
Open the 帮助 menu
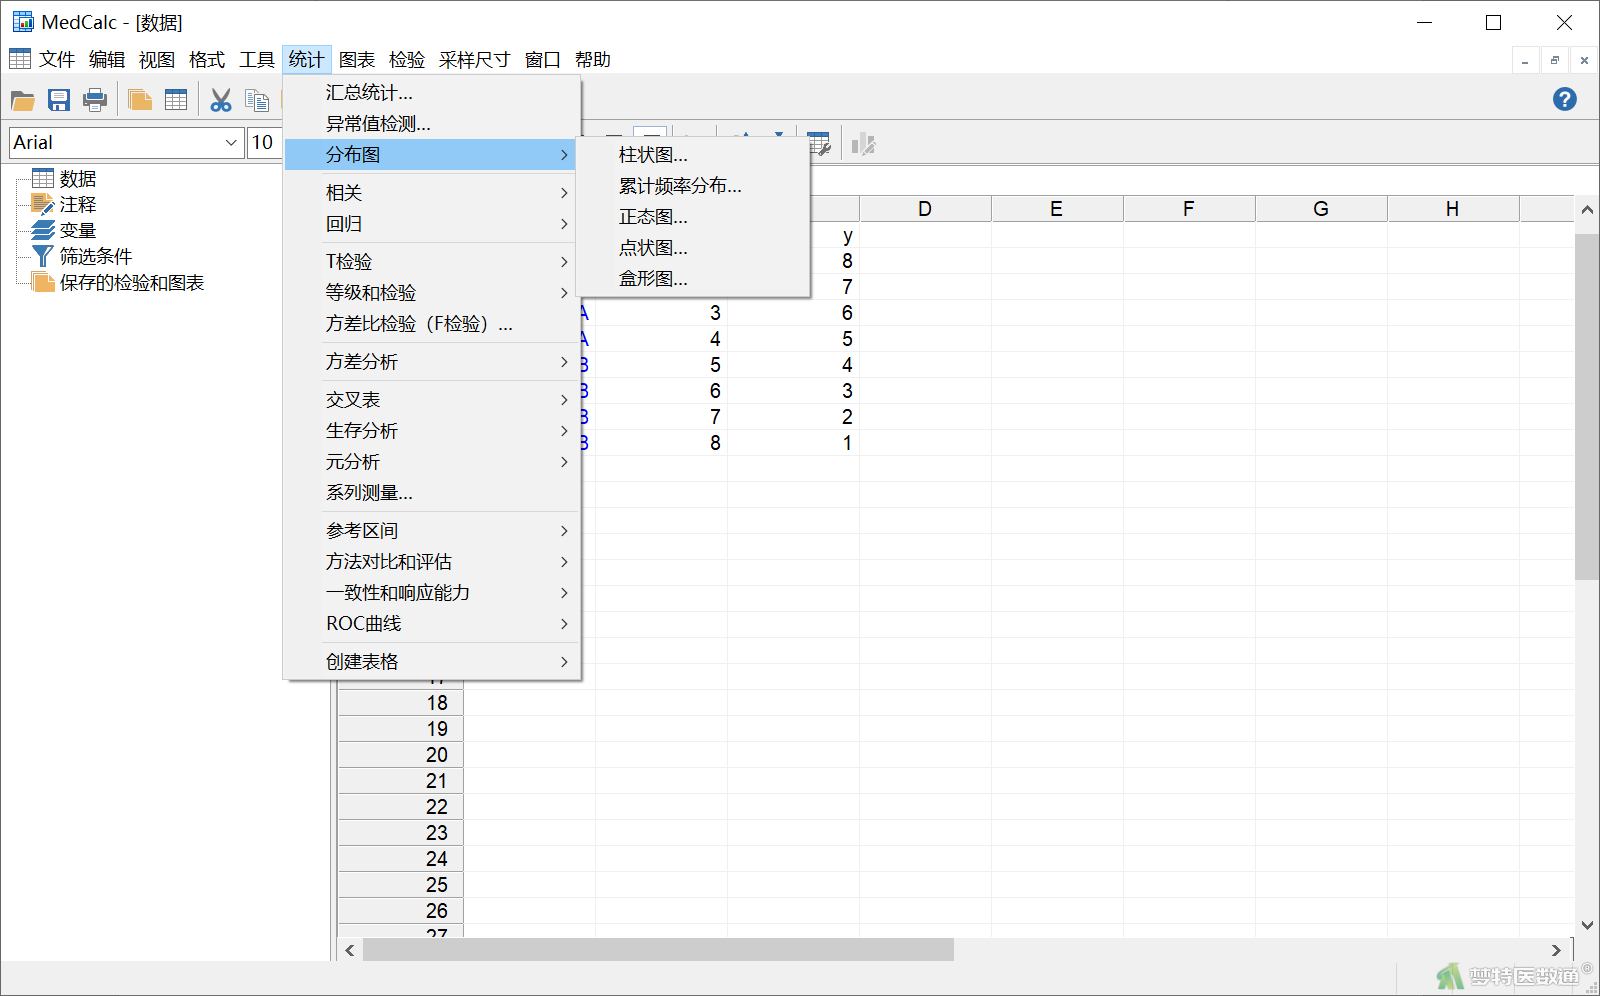coord(593,60)
